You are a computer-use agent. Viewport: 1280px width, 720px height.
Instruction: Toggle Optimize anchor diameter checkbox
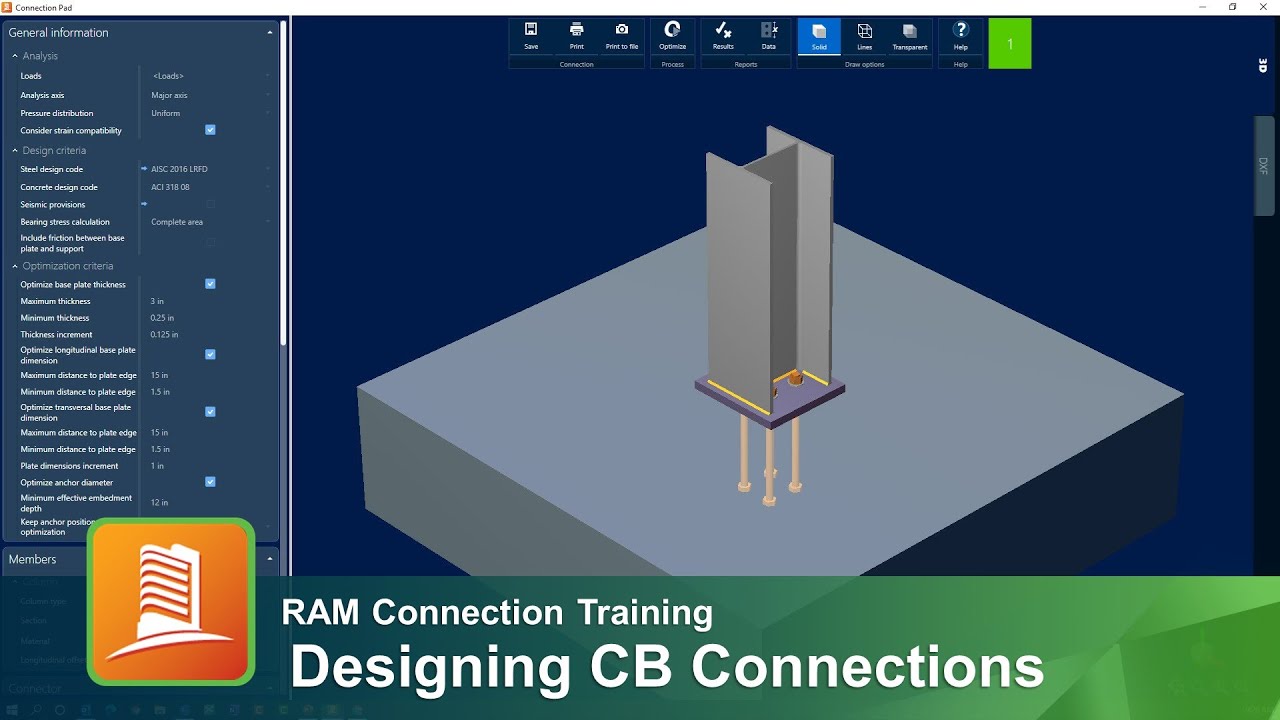pos(210,482)
